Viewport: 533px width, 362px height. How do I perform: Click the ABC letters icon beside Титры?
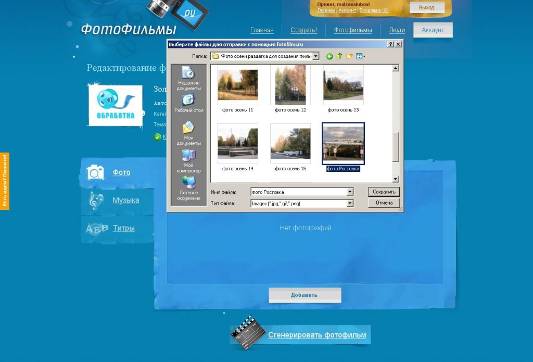coord(97,228)
